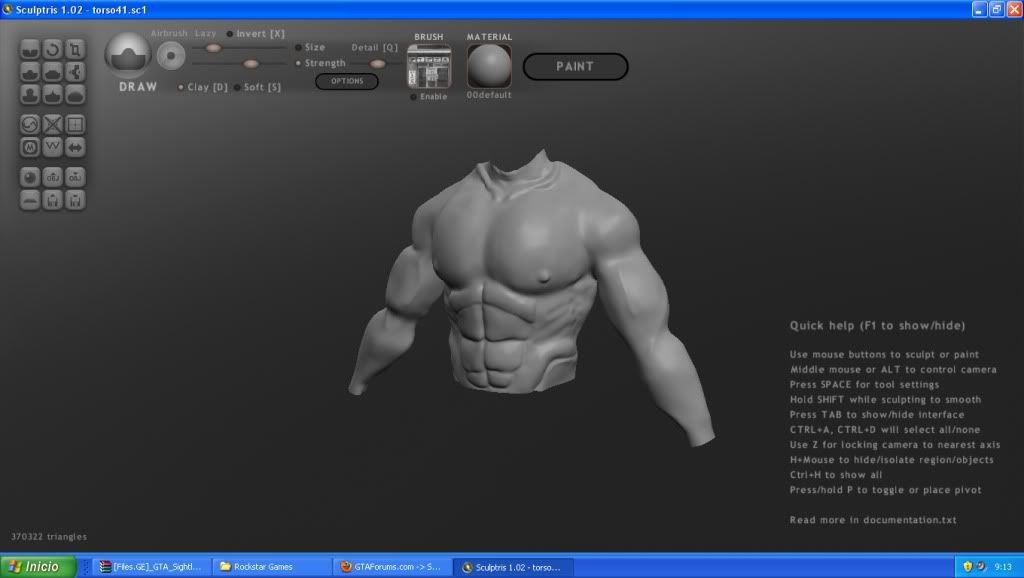Click the Subdivide all grid icon
1024x578 pixels.
(x=75, y=125)
